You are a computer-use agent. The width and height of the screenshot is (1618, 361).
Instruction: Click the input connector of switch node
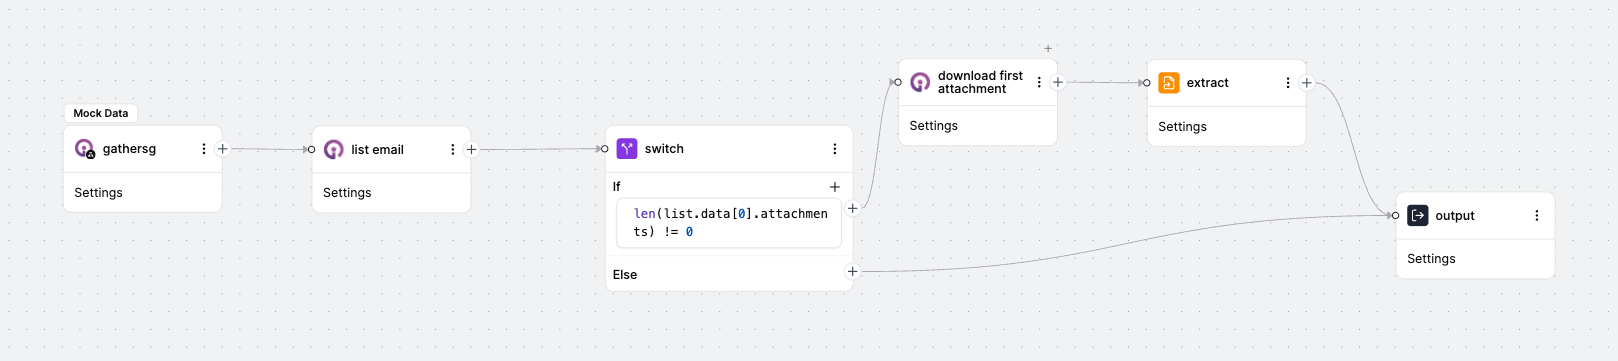[605, 149]
